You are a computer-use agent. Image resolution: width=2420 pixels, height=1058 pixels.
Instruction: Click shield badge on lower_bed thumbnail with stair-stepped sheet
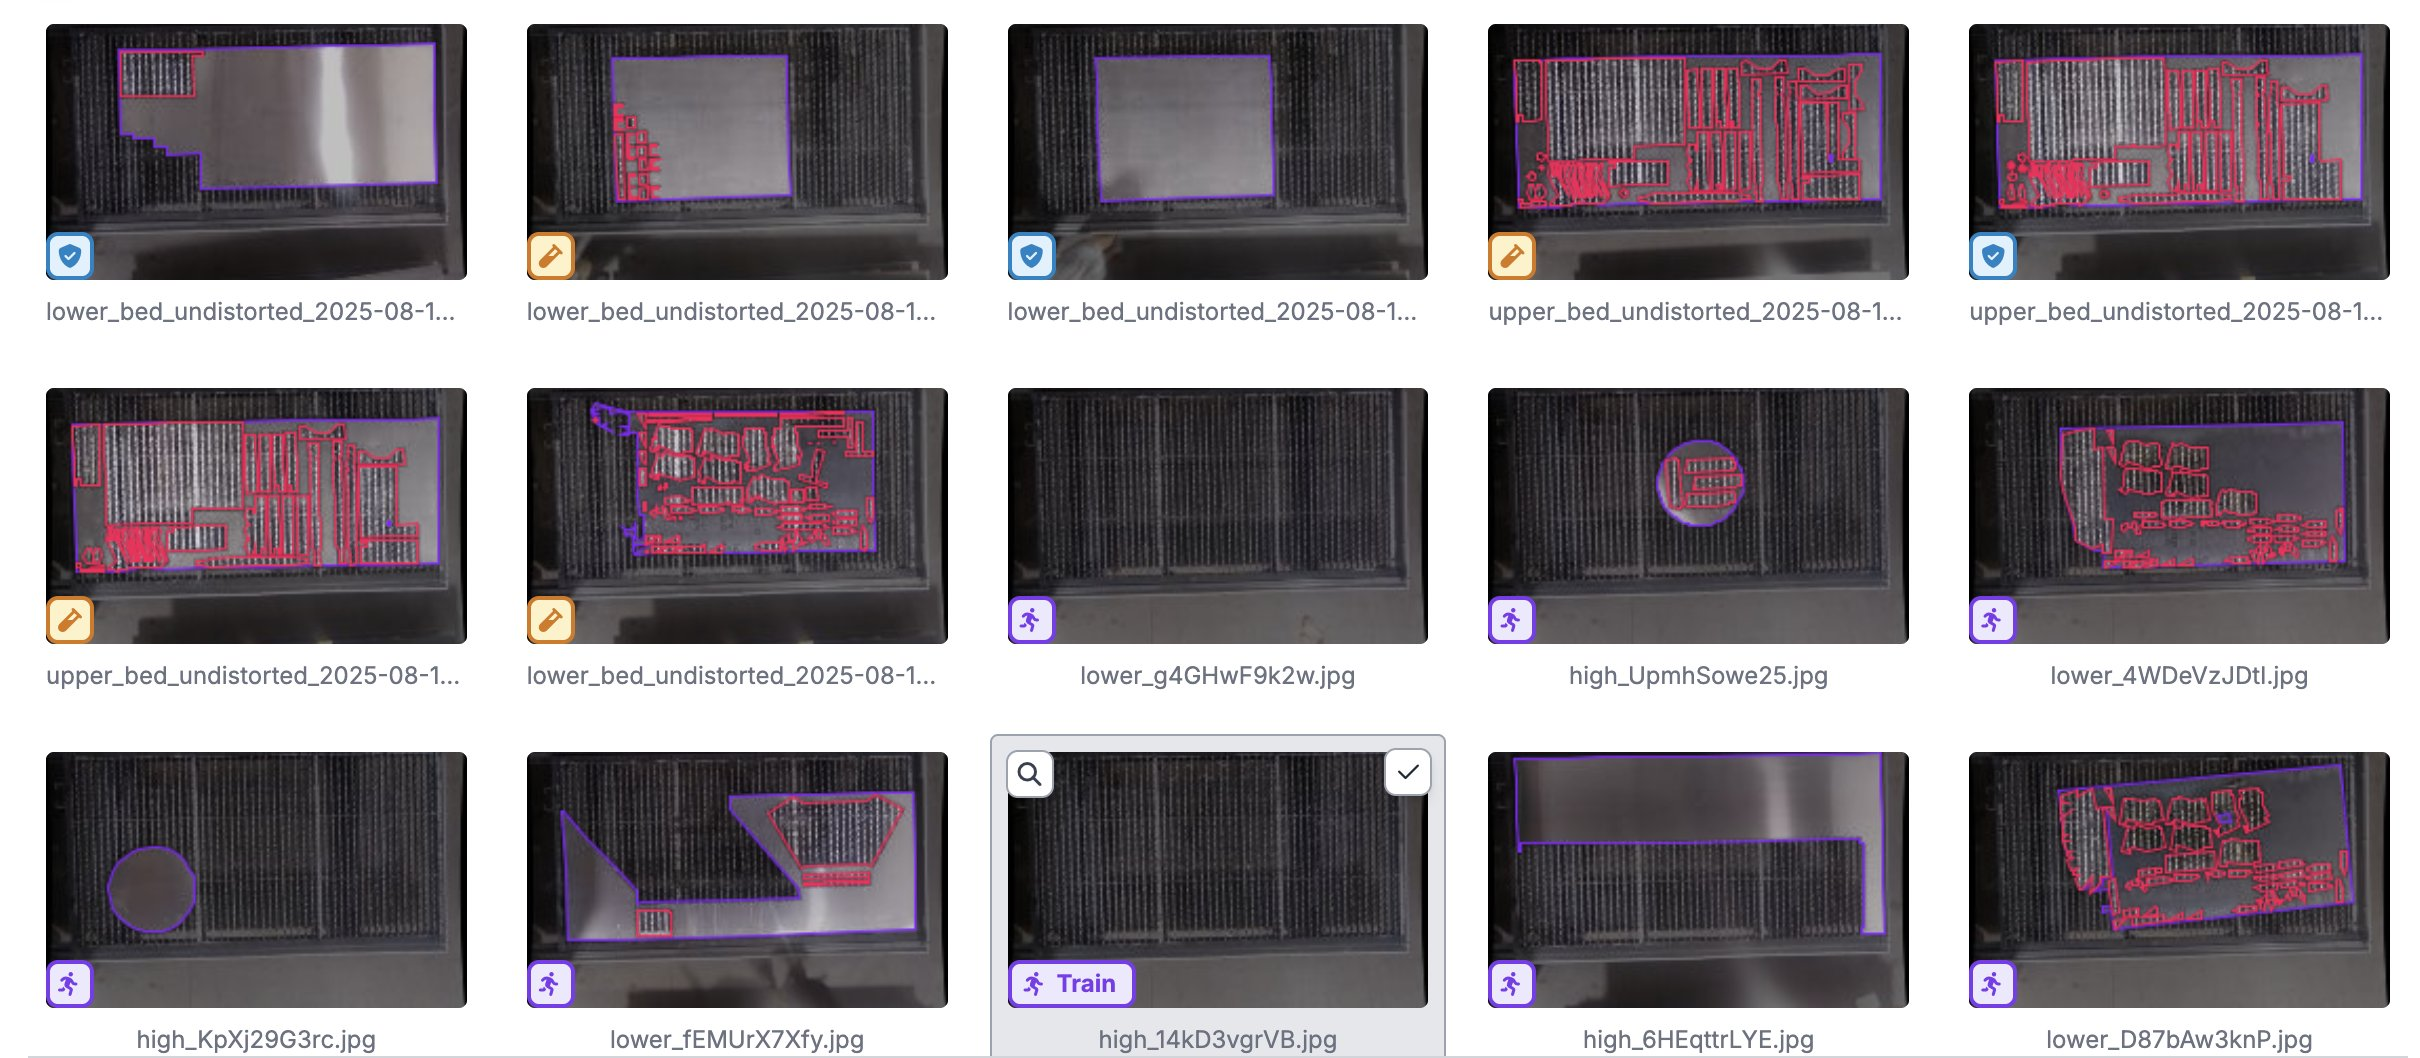click(69, 256)
